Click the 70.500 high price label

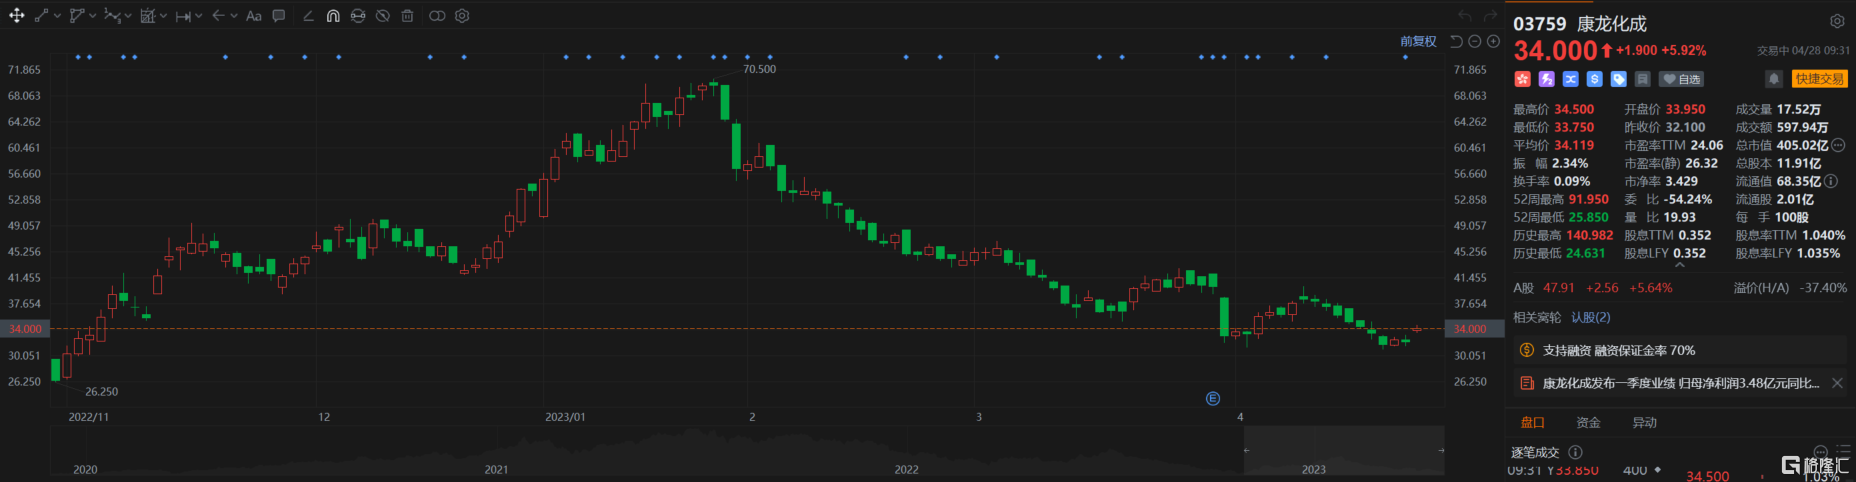[x=759, y=69]
